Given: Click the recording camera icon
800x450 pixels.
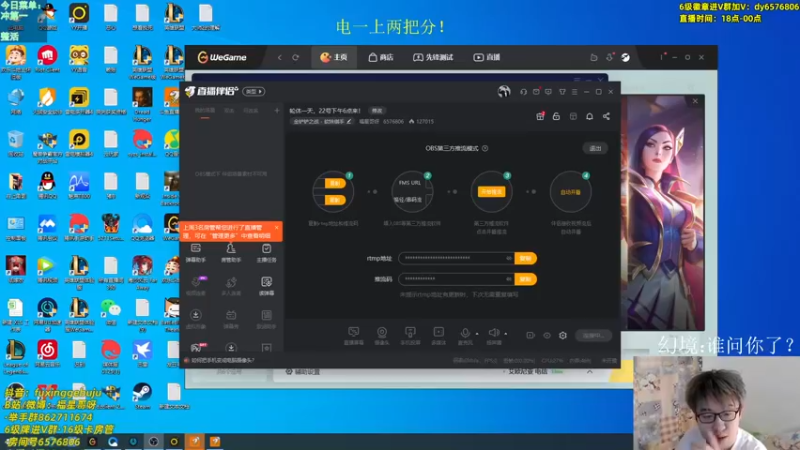Looking at the screenshot, I should click(531, 335).
